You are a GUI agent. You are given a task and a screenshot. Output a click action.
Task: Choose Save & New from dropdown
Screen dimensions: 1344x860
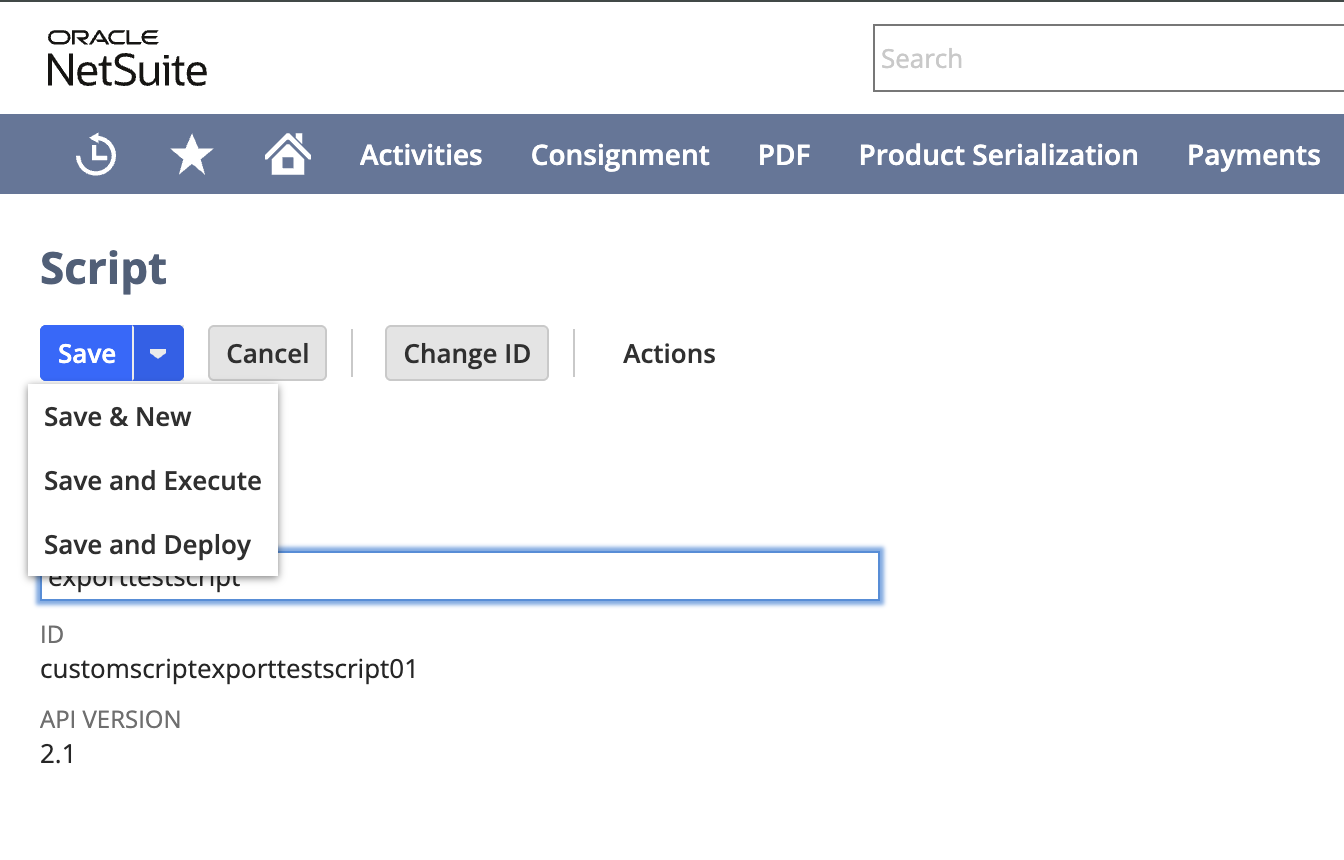pos(153,417)
